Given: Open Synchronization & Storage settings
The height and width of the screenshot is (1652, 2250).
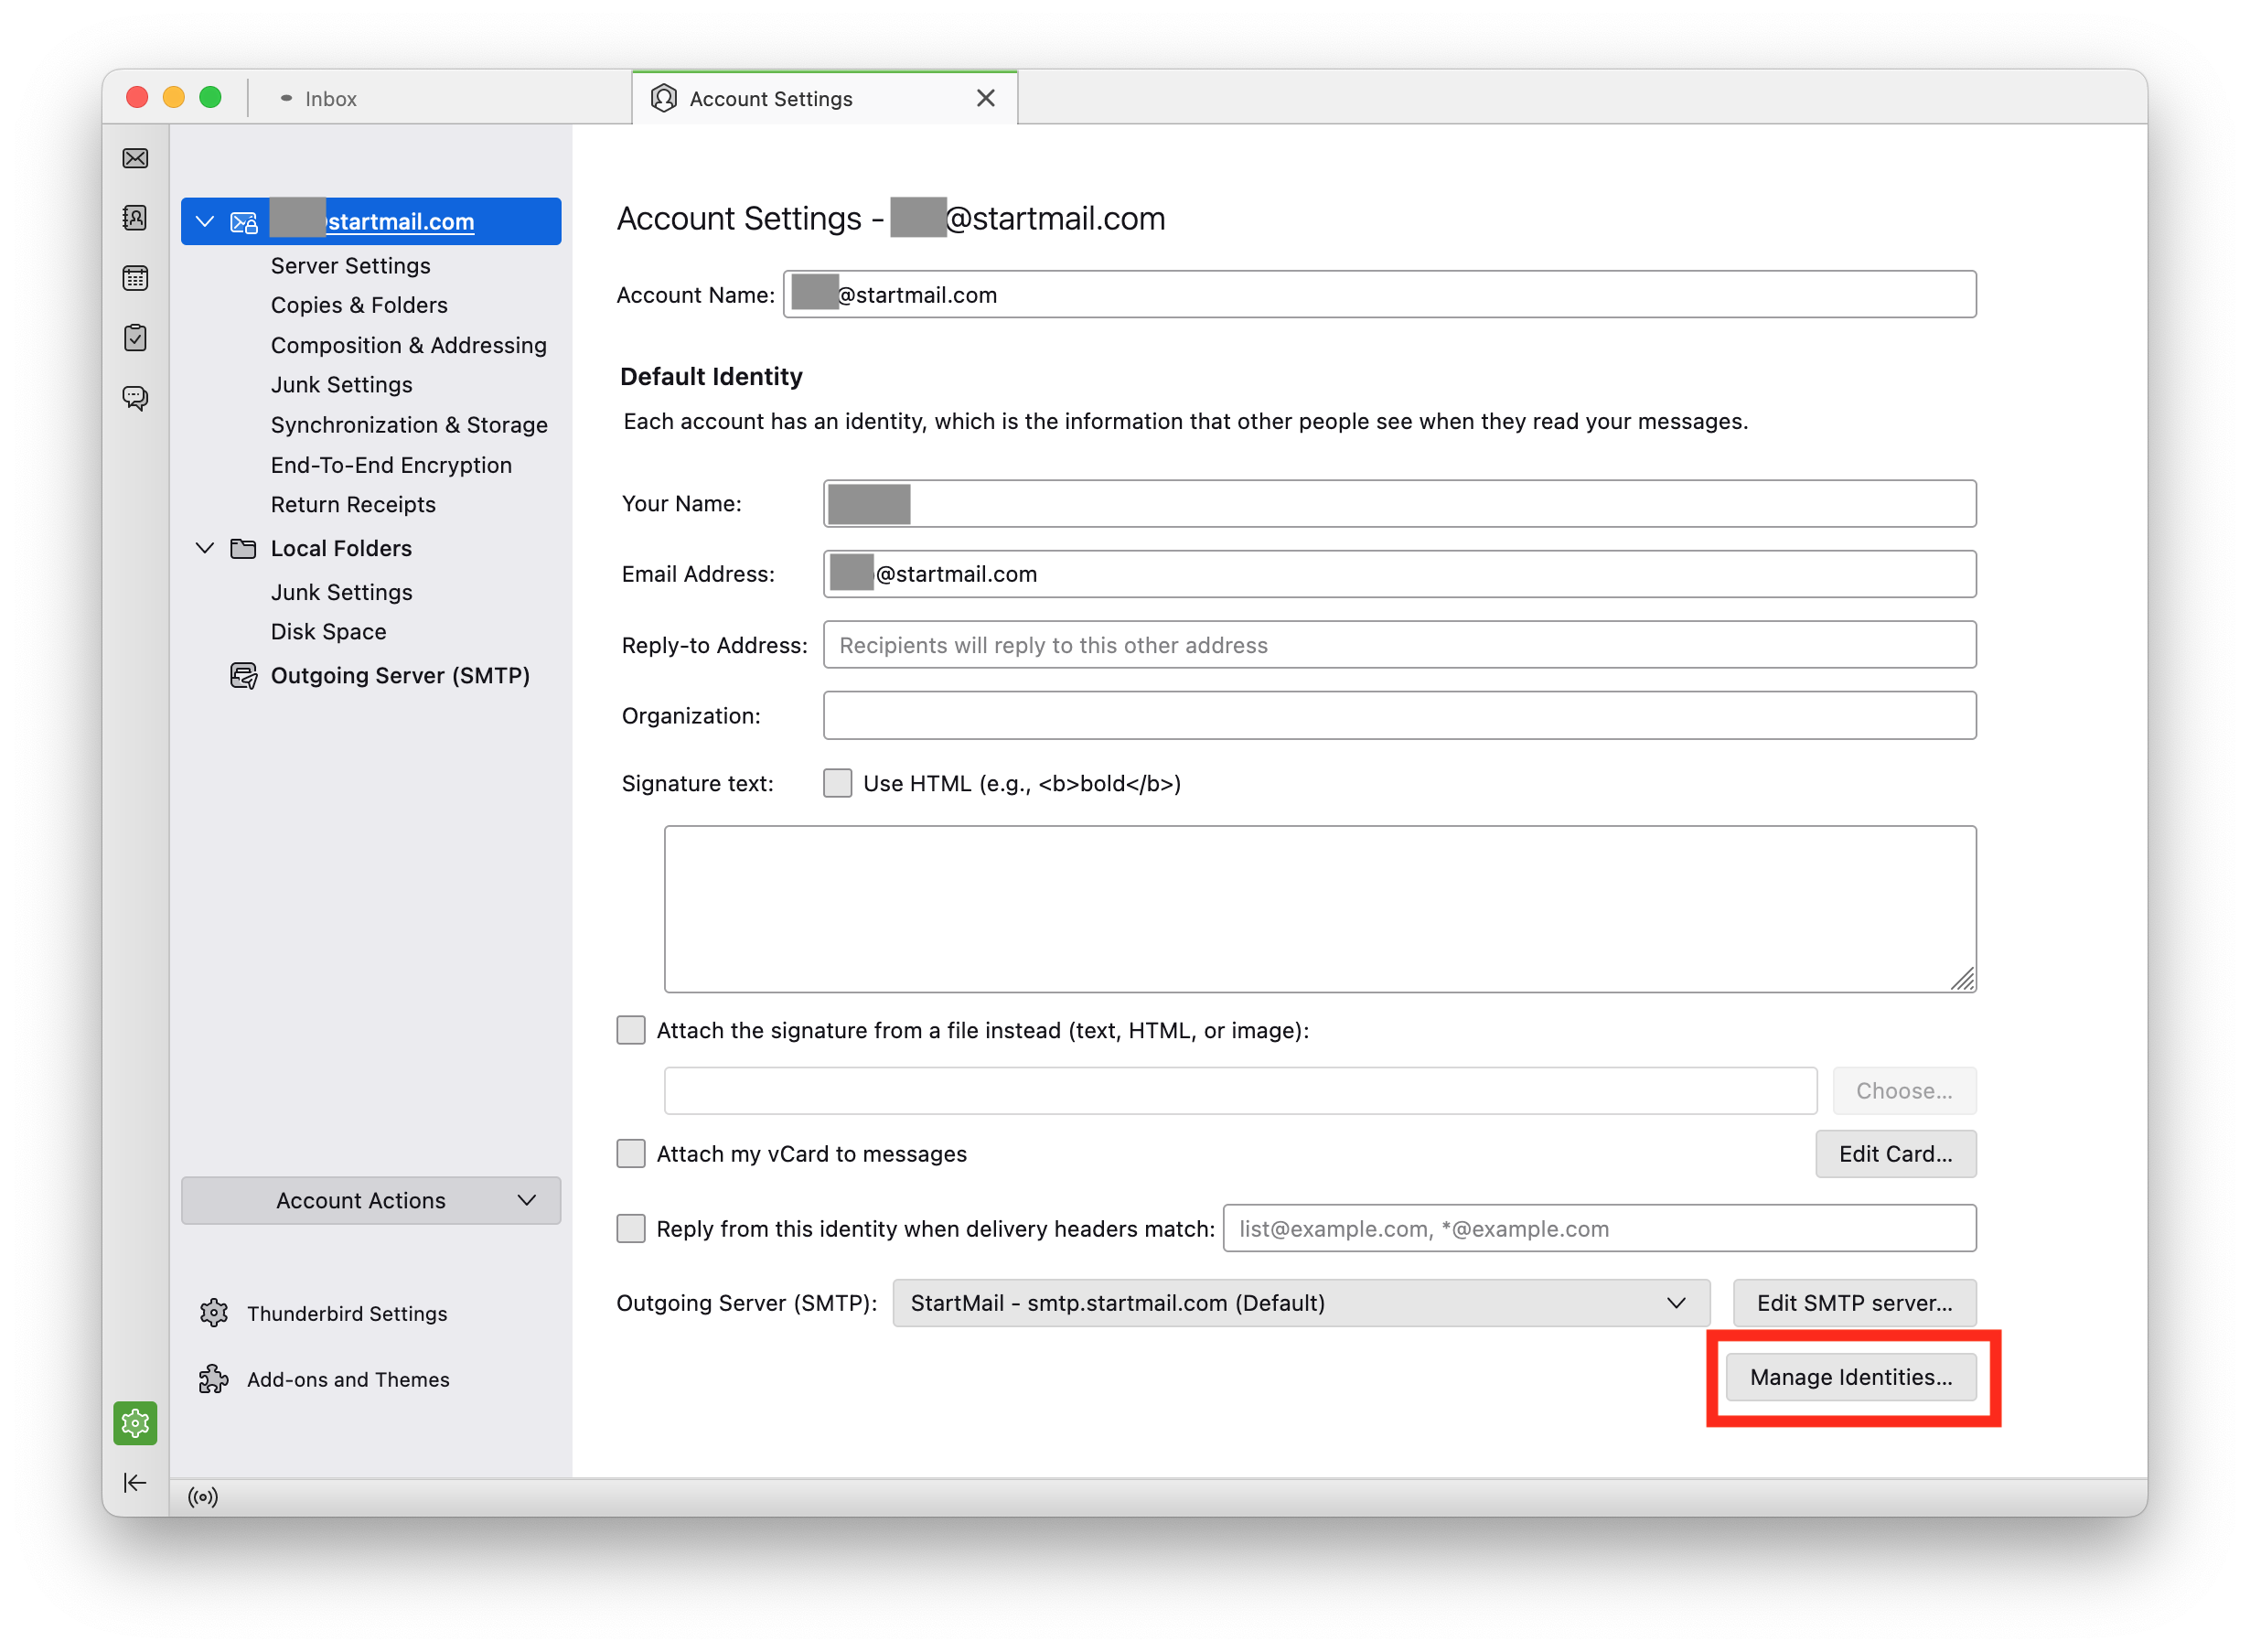Looking at the screenshot, I should click(x=409, y=425).
